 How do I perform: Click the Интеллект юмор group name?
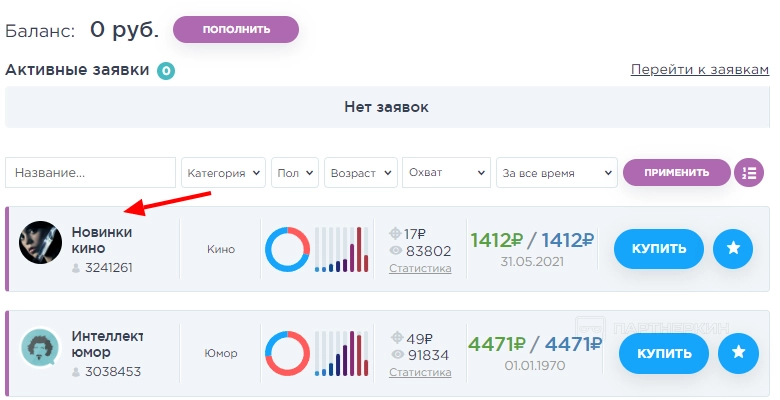107,344
